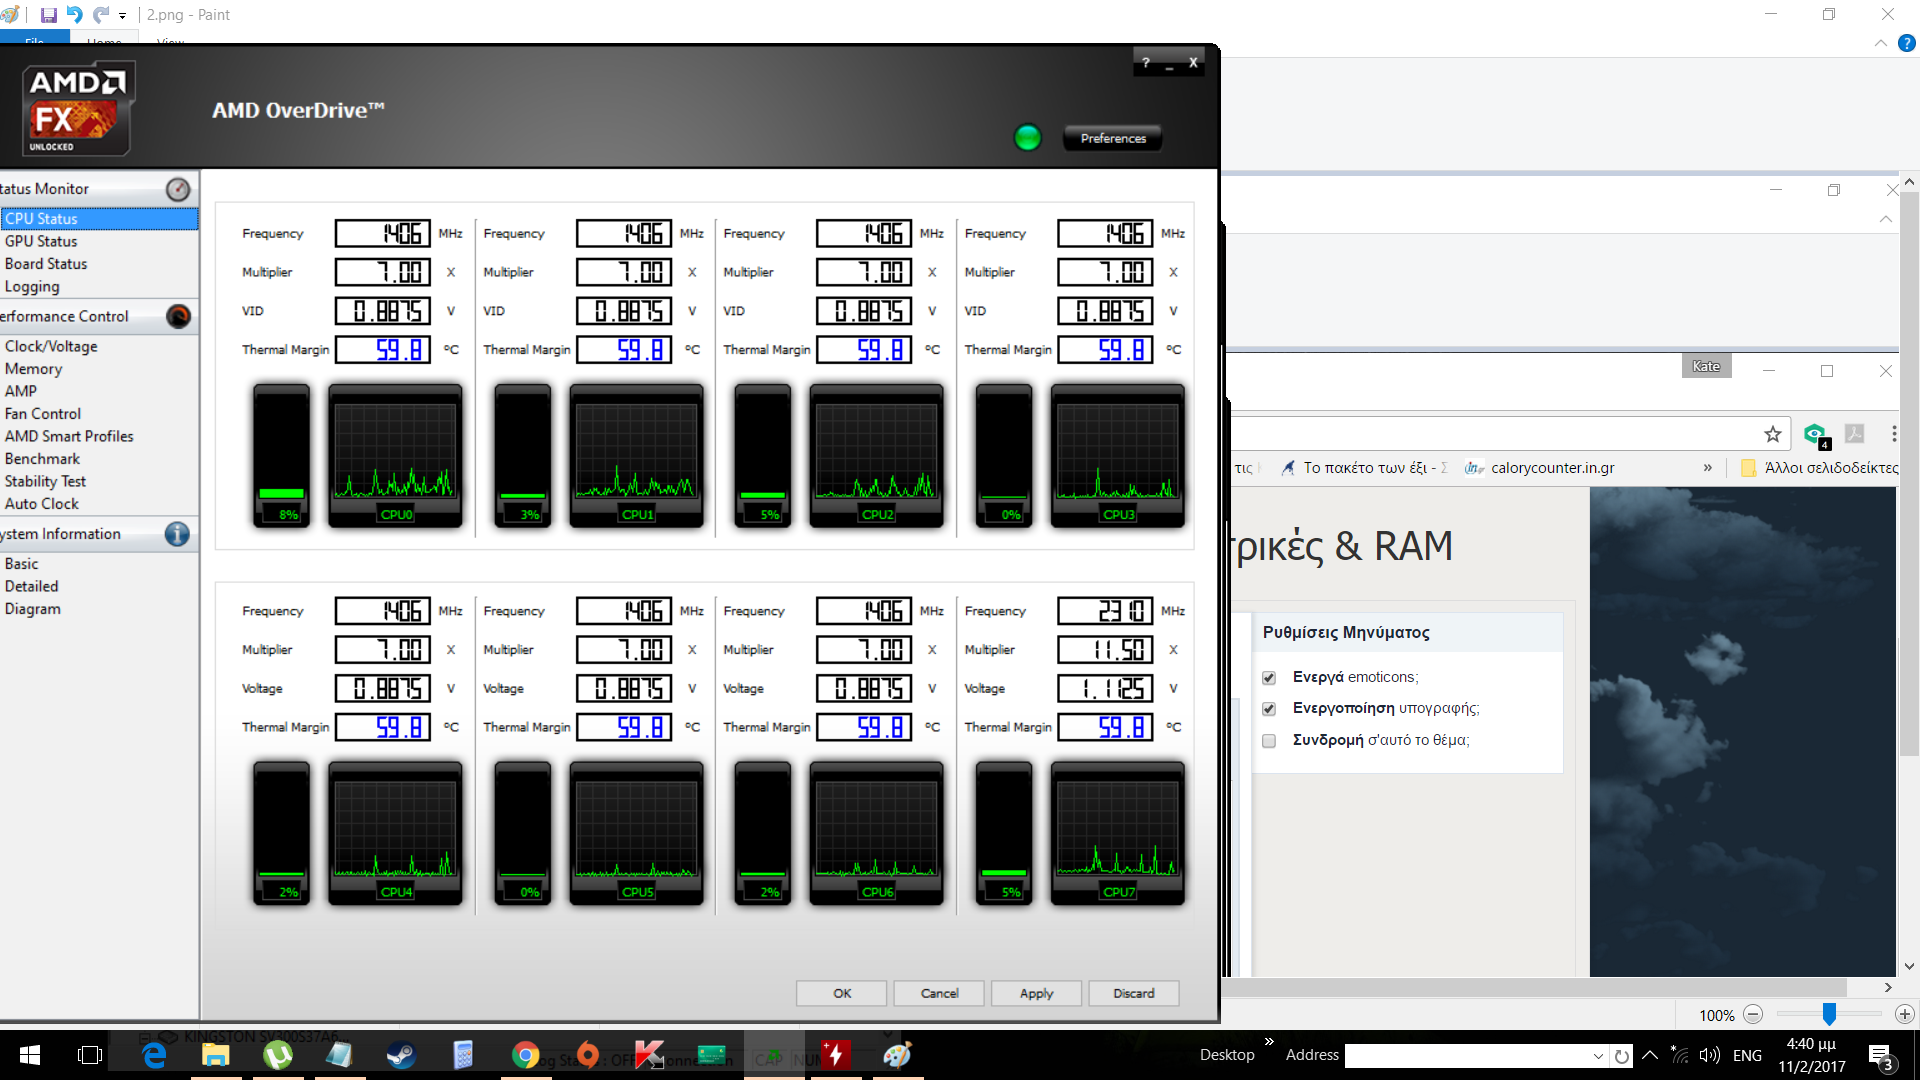The height and width of the screenshot is (1080, 1920).
Task: Adjust the Paint zoom slider handle
Action: [1829, 1015]
